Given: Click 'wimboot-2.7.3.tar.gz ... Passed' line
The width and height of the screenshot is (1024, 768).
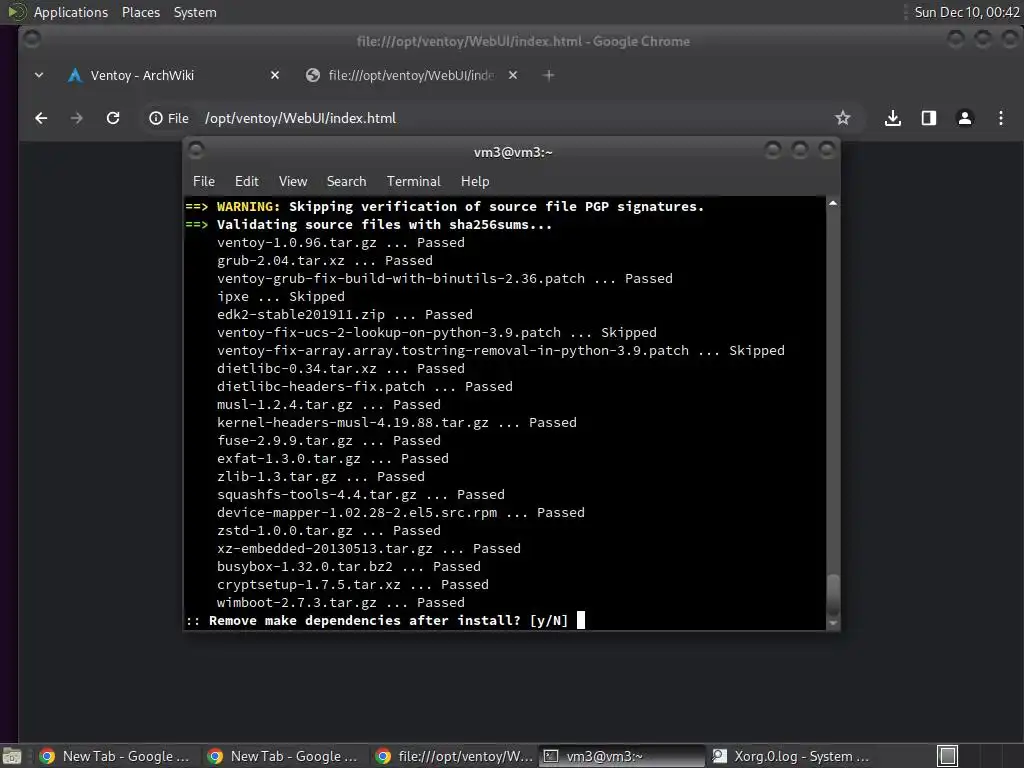Looking at the screenshot, I should click(x=341, y=603).
